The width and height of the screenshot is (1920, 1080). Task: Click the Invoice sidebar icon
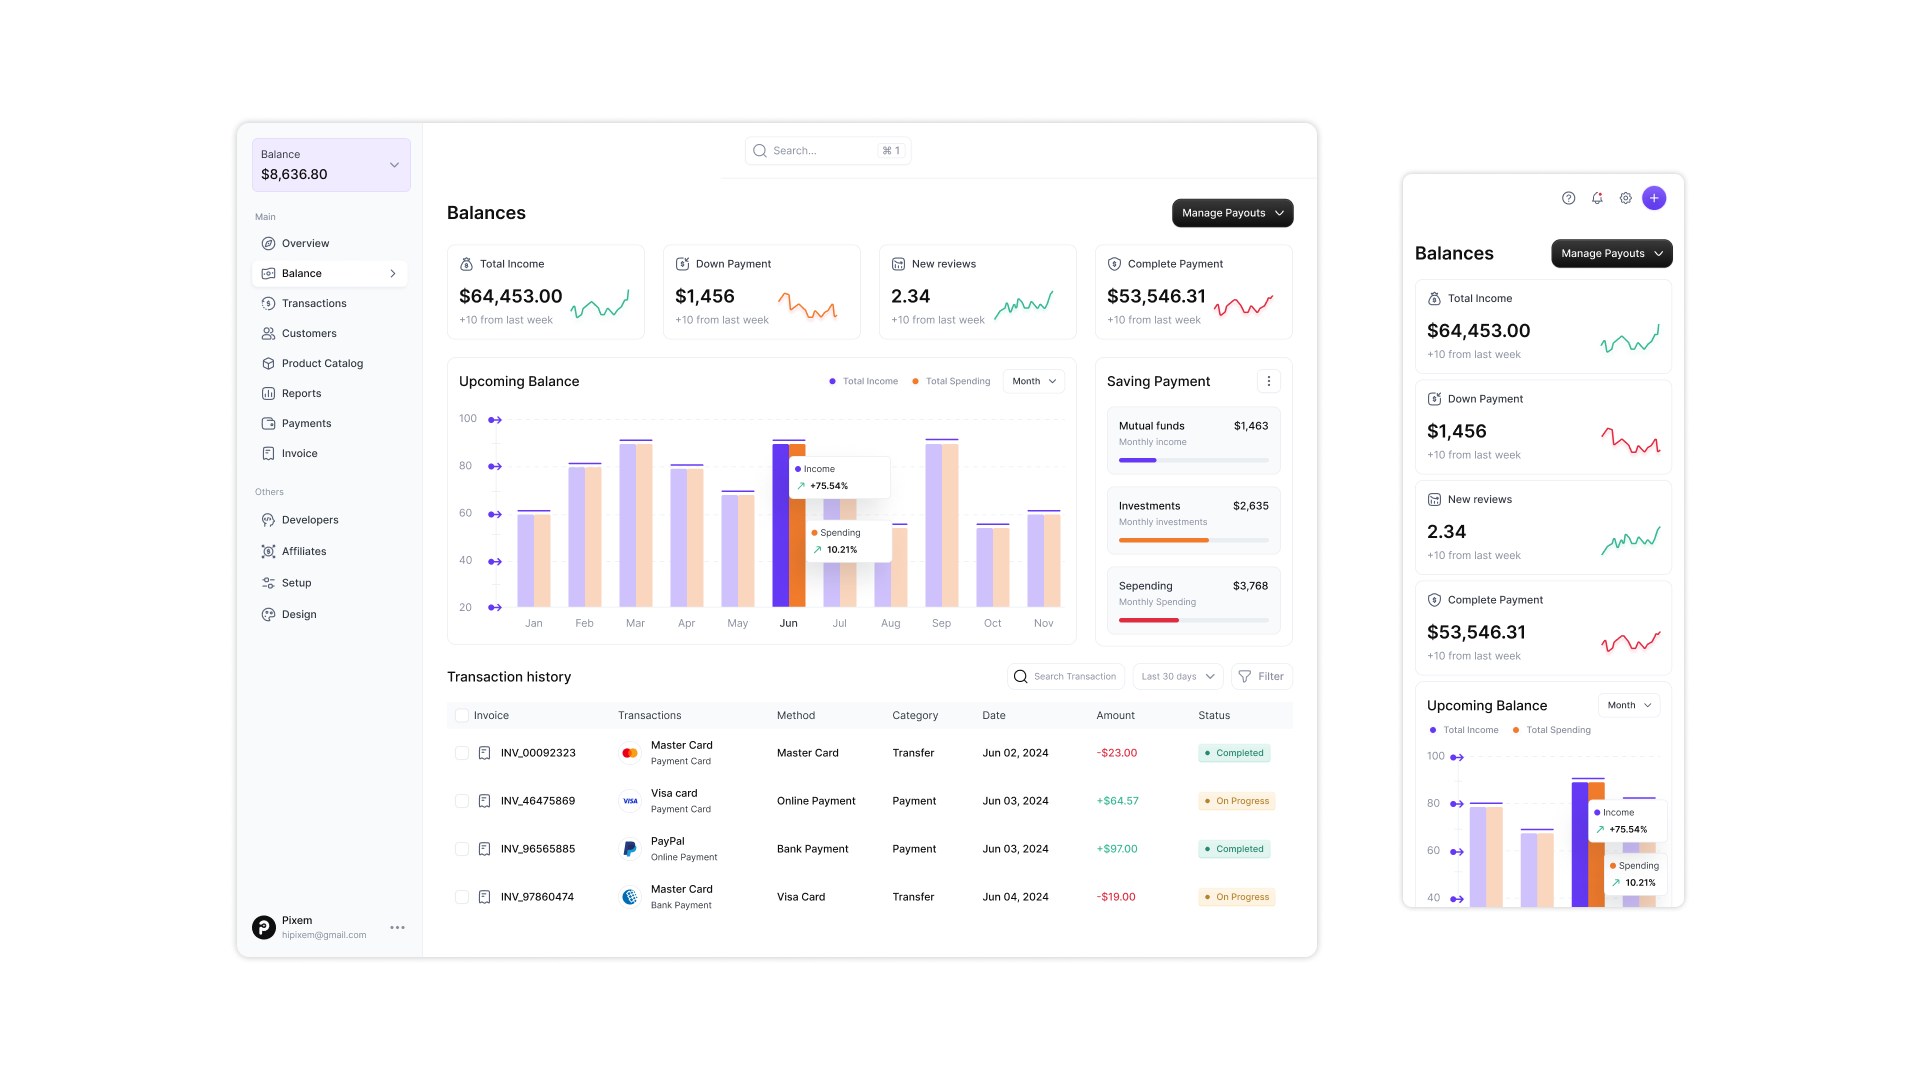pyautogui.click(x=269, y=452)
